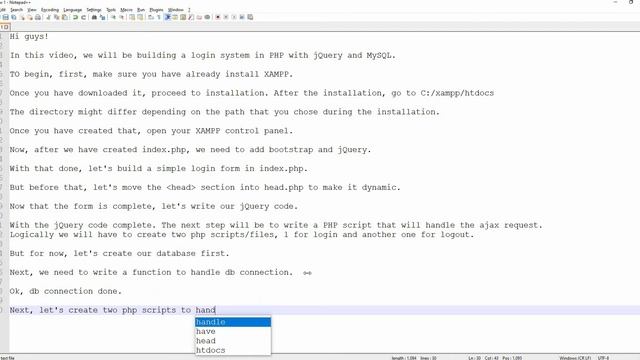Viewport: 640px width, 360px height.
Task: Click the Redo arrow icon
Action: pyautogui.click(x=84, y=17)
